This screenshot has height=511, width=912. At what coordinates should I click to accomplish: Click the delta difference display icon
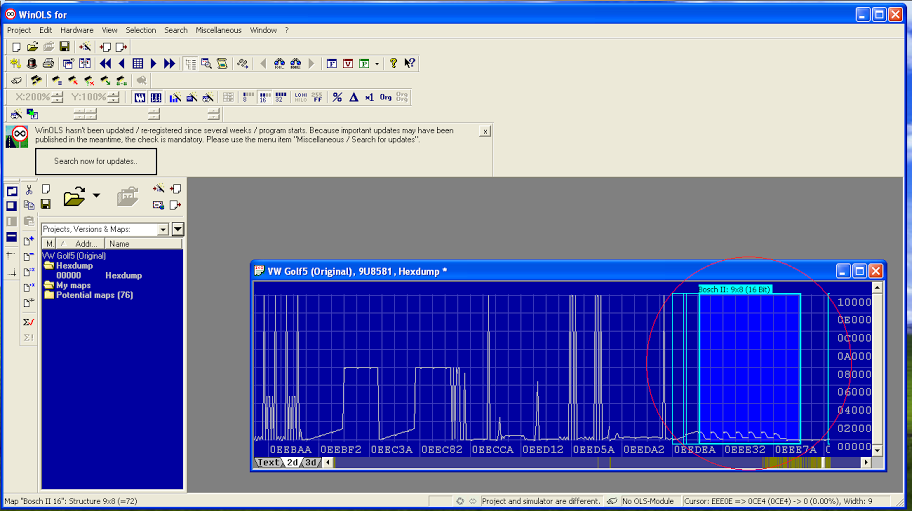353,97
